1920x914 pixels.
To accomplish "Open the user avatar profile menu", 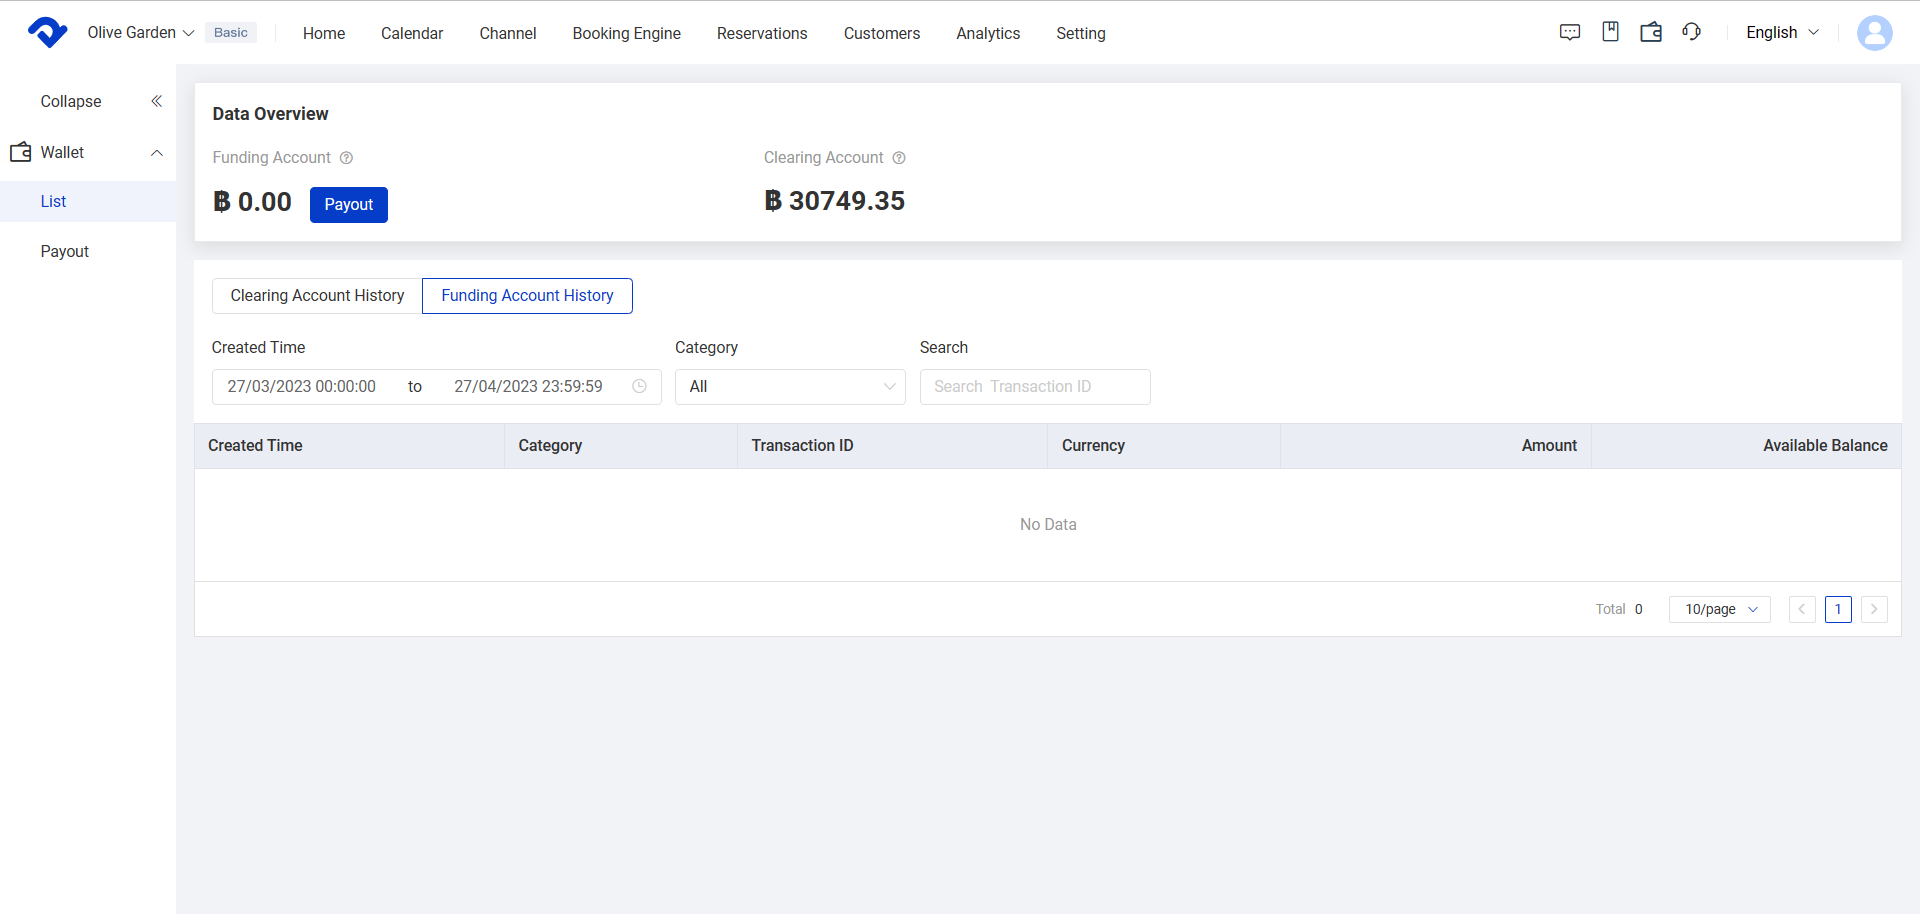I will (x=1874, y=33).
